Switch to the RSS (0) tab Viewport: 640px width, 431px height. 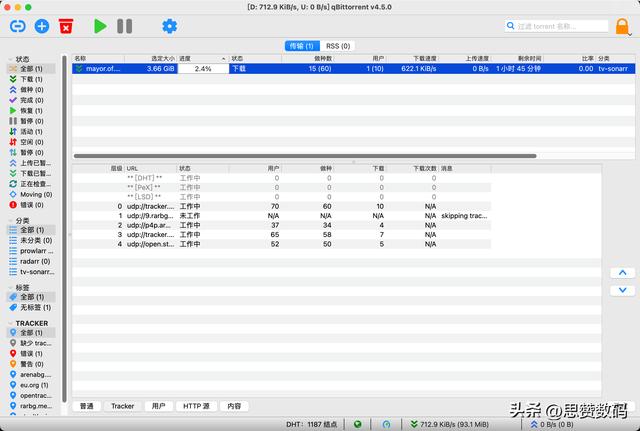[x=338, y=46]
